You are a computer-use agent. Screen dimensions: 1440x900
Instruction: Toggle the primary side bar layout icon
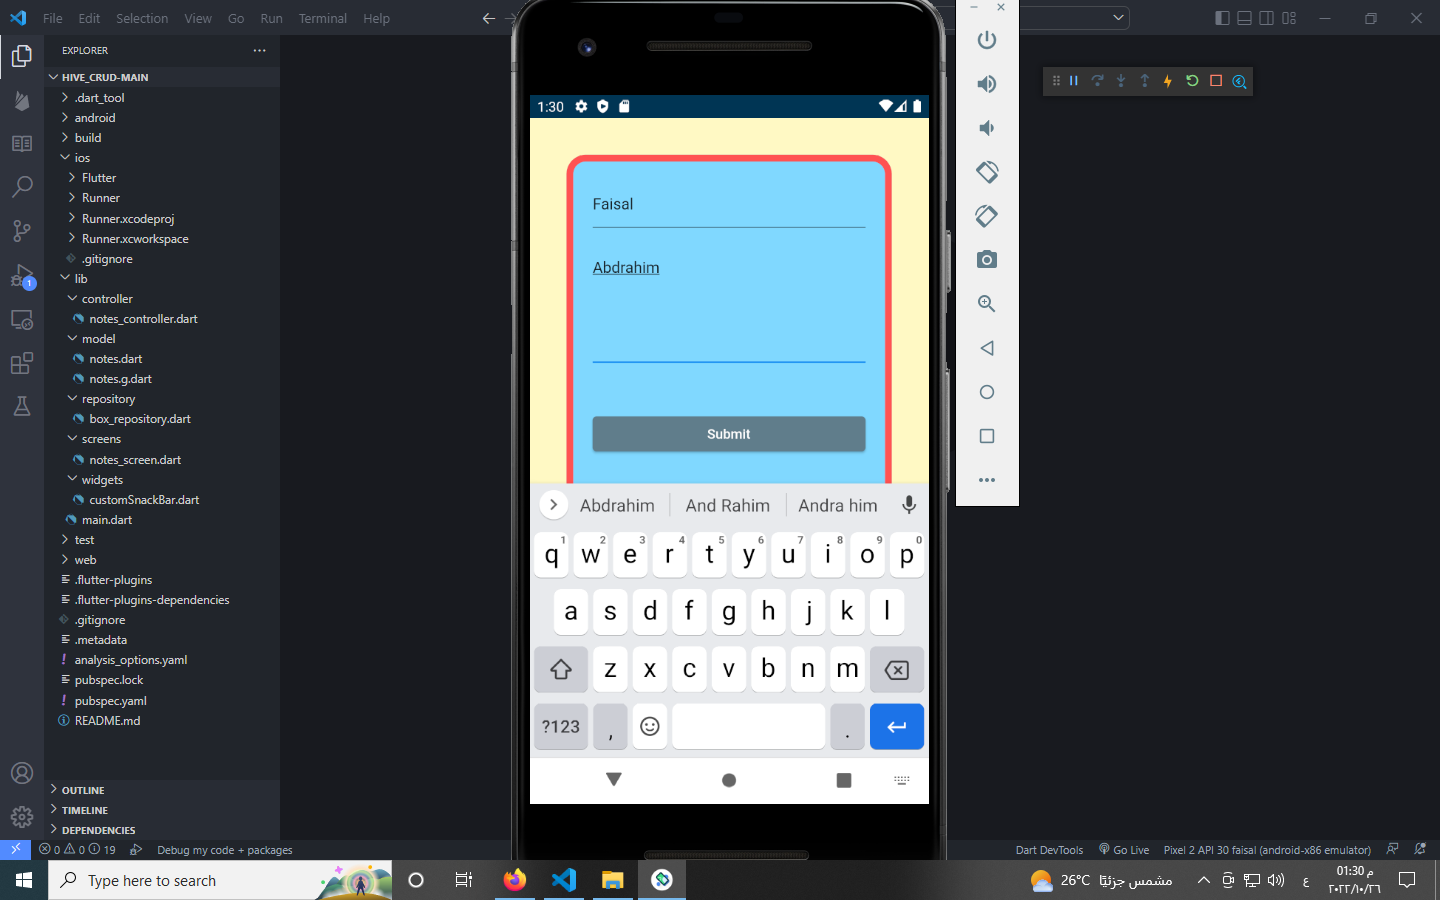pyautogui.click(x=1222, y=18)
